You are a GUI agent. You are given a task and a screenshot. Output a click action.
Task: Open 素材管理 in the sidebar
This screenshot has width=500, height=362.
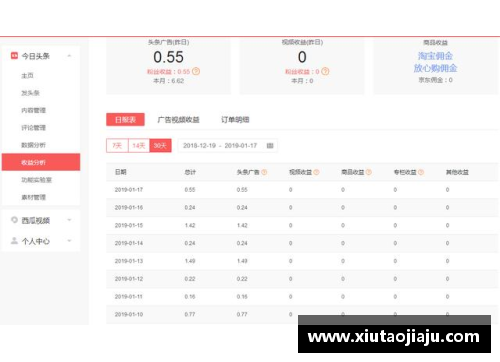click(33, 197)
